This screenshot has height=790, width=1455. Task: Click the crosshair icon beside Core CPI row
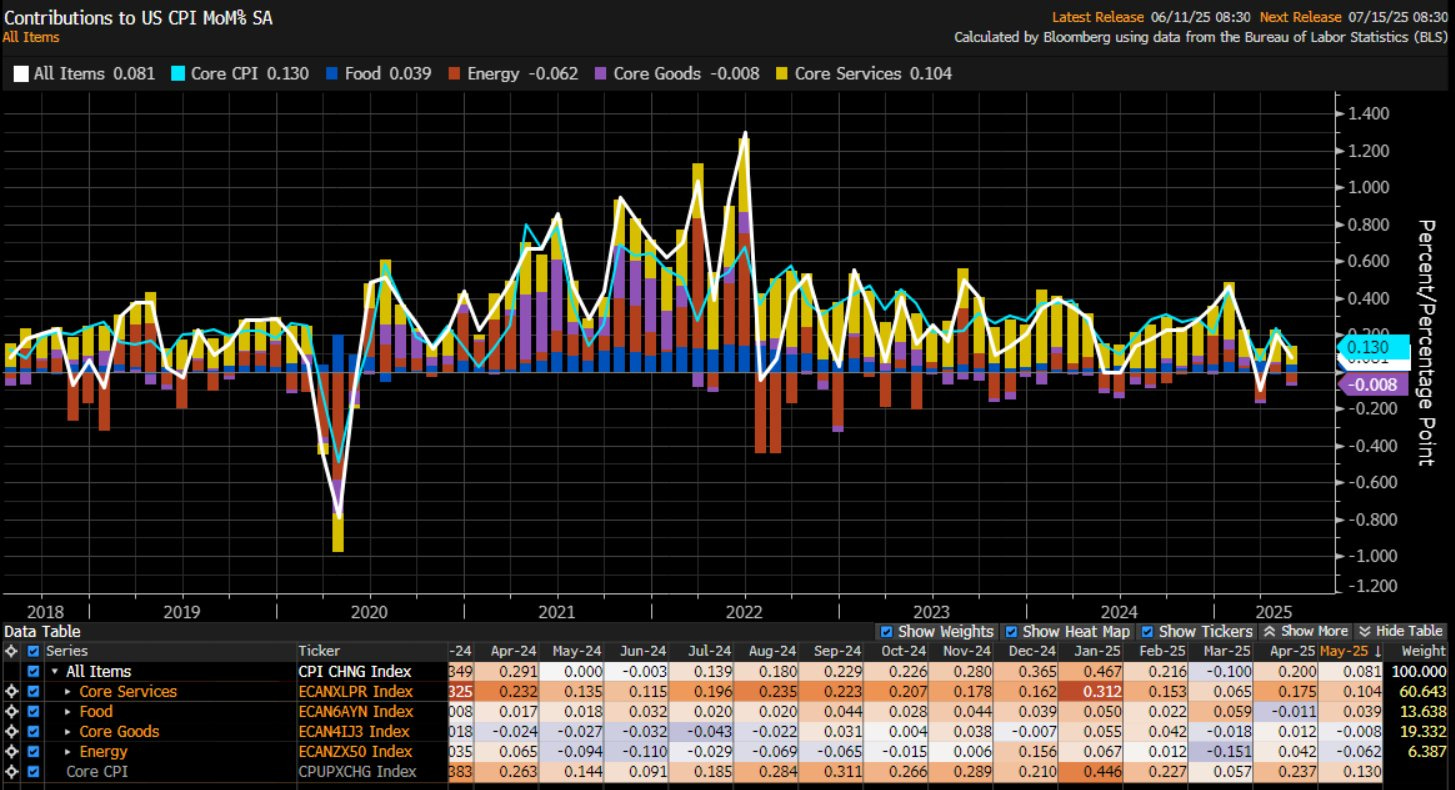click(x=10, y=772)
